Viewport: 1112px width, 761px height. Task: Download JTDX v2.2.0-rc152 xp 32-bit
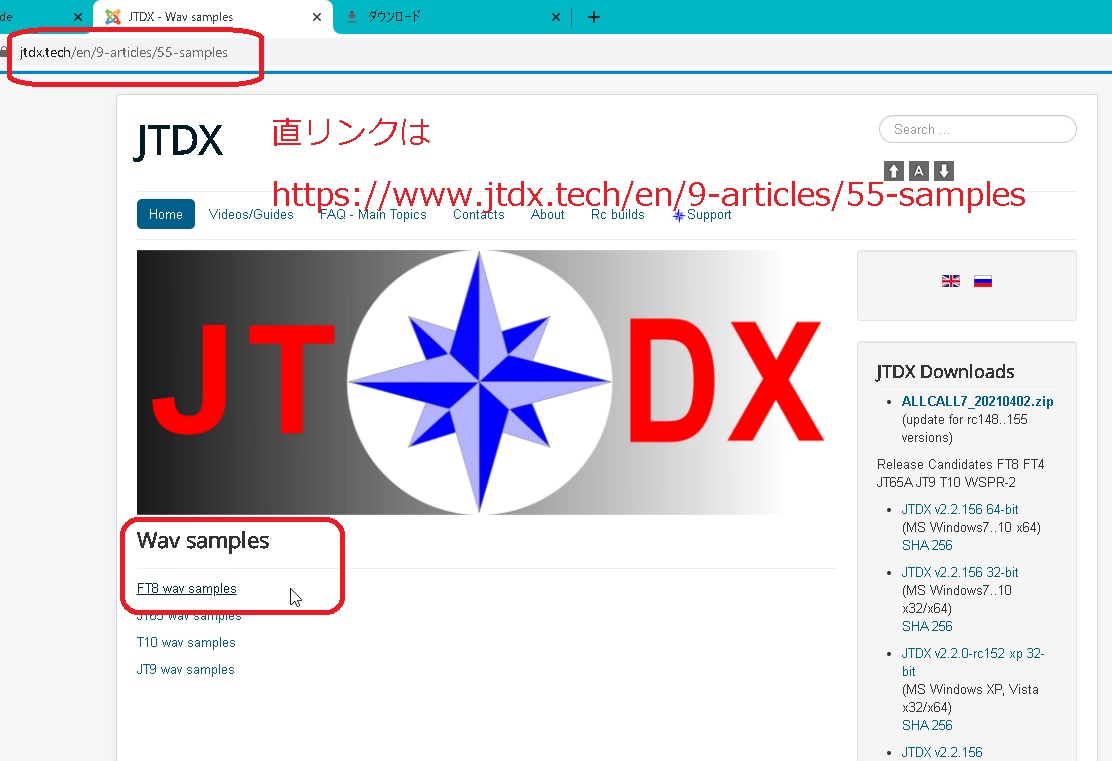tap(973, 662)
